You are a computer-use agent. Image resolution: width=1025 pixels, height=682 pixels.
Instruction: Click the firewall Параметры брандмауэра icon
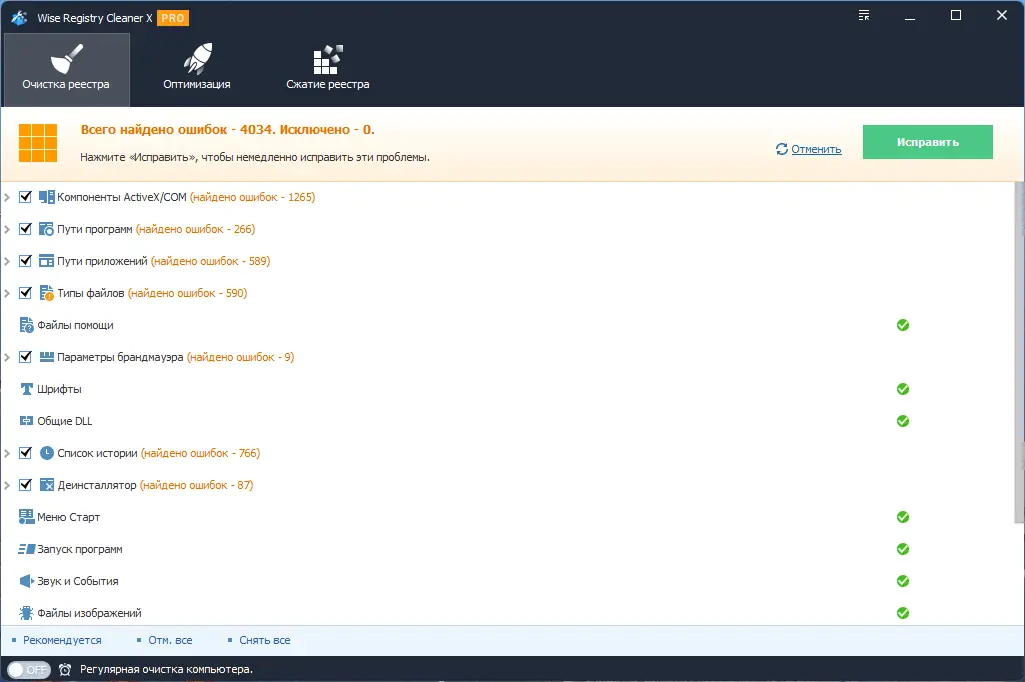[x=46, y=357]
